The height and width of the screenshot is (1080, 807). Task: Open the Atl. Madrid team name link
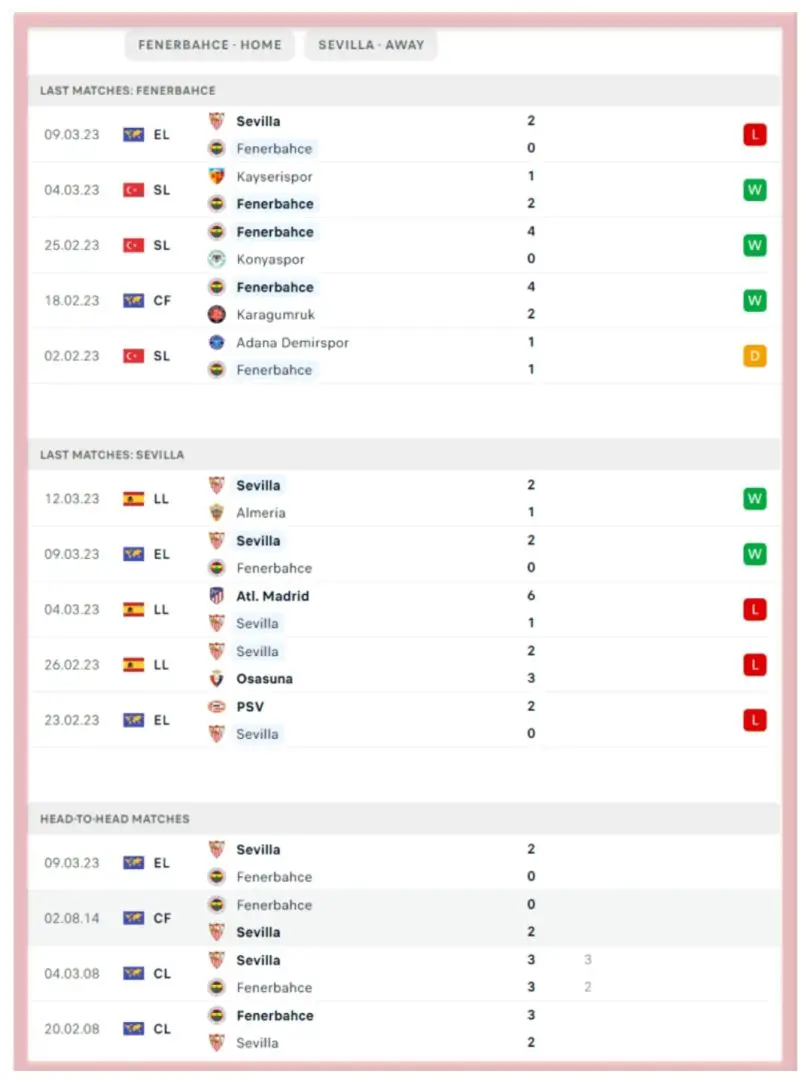tap(272, 596)
